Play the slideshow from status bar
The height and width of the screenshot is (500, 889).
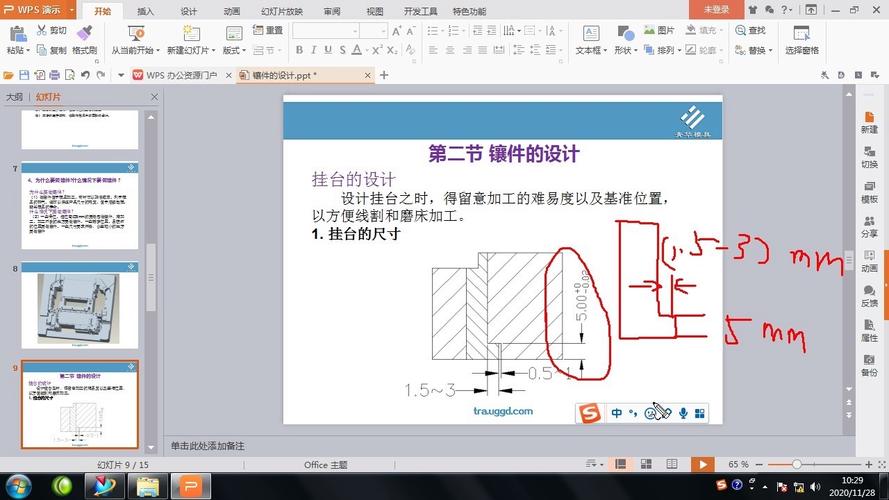[702, 464]
